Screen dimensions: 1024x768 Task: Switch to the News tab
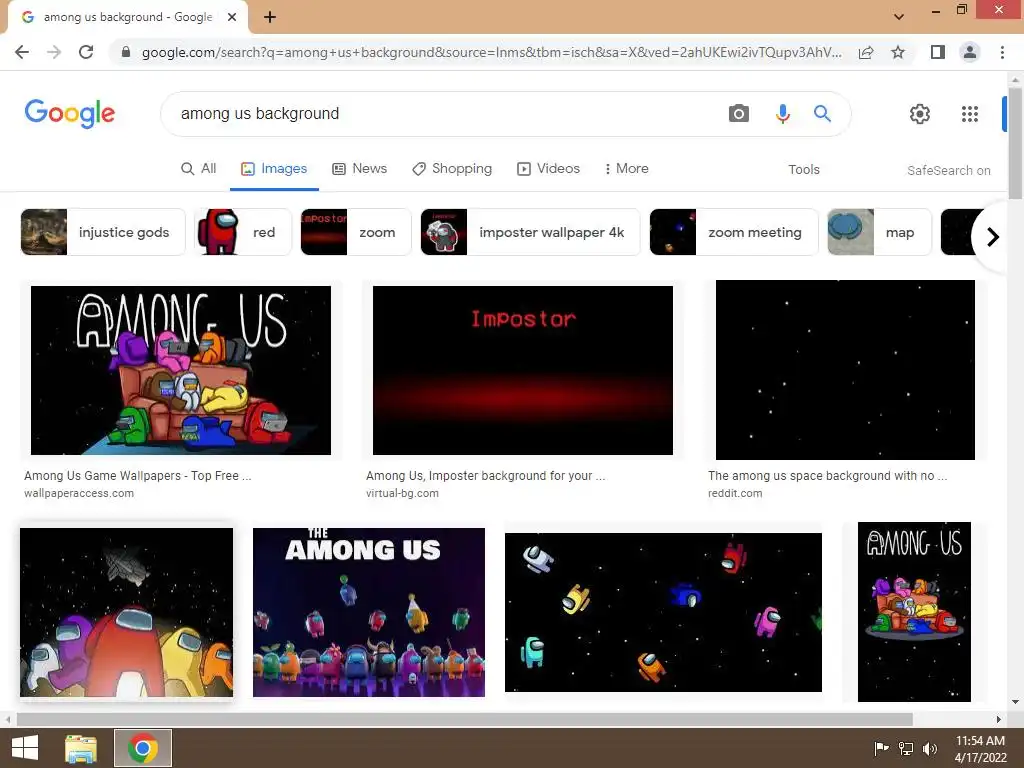tap(359, 168)
